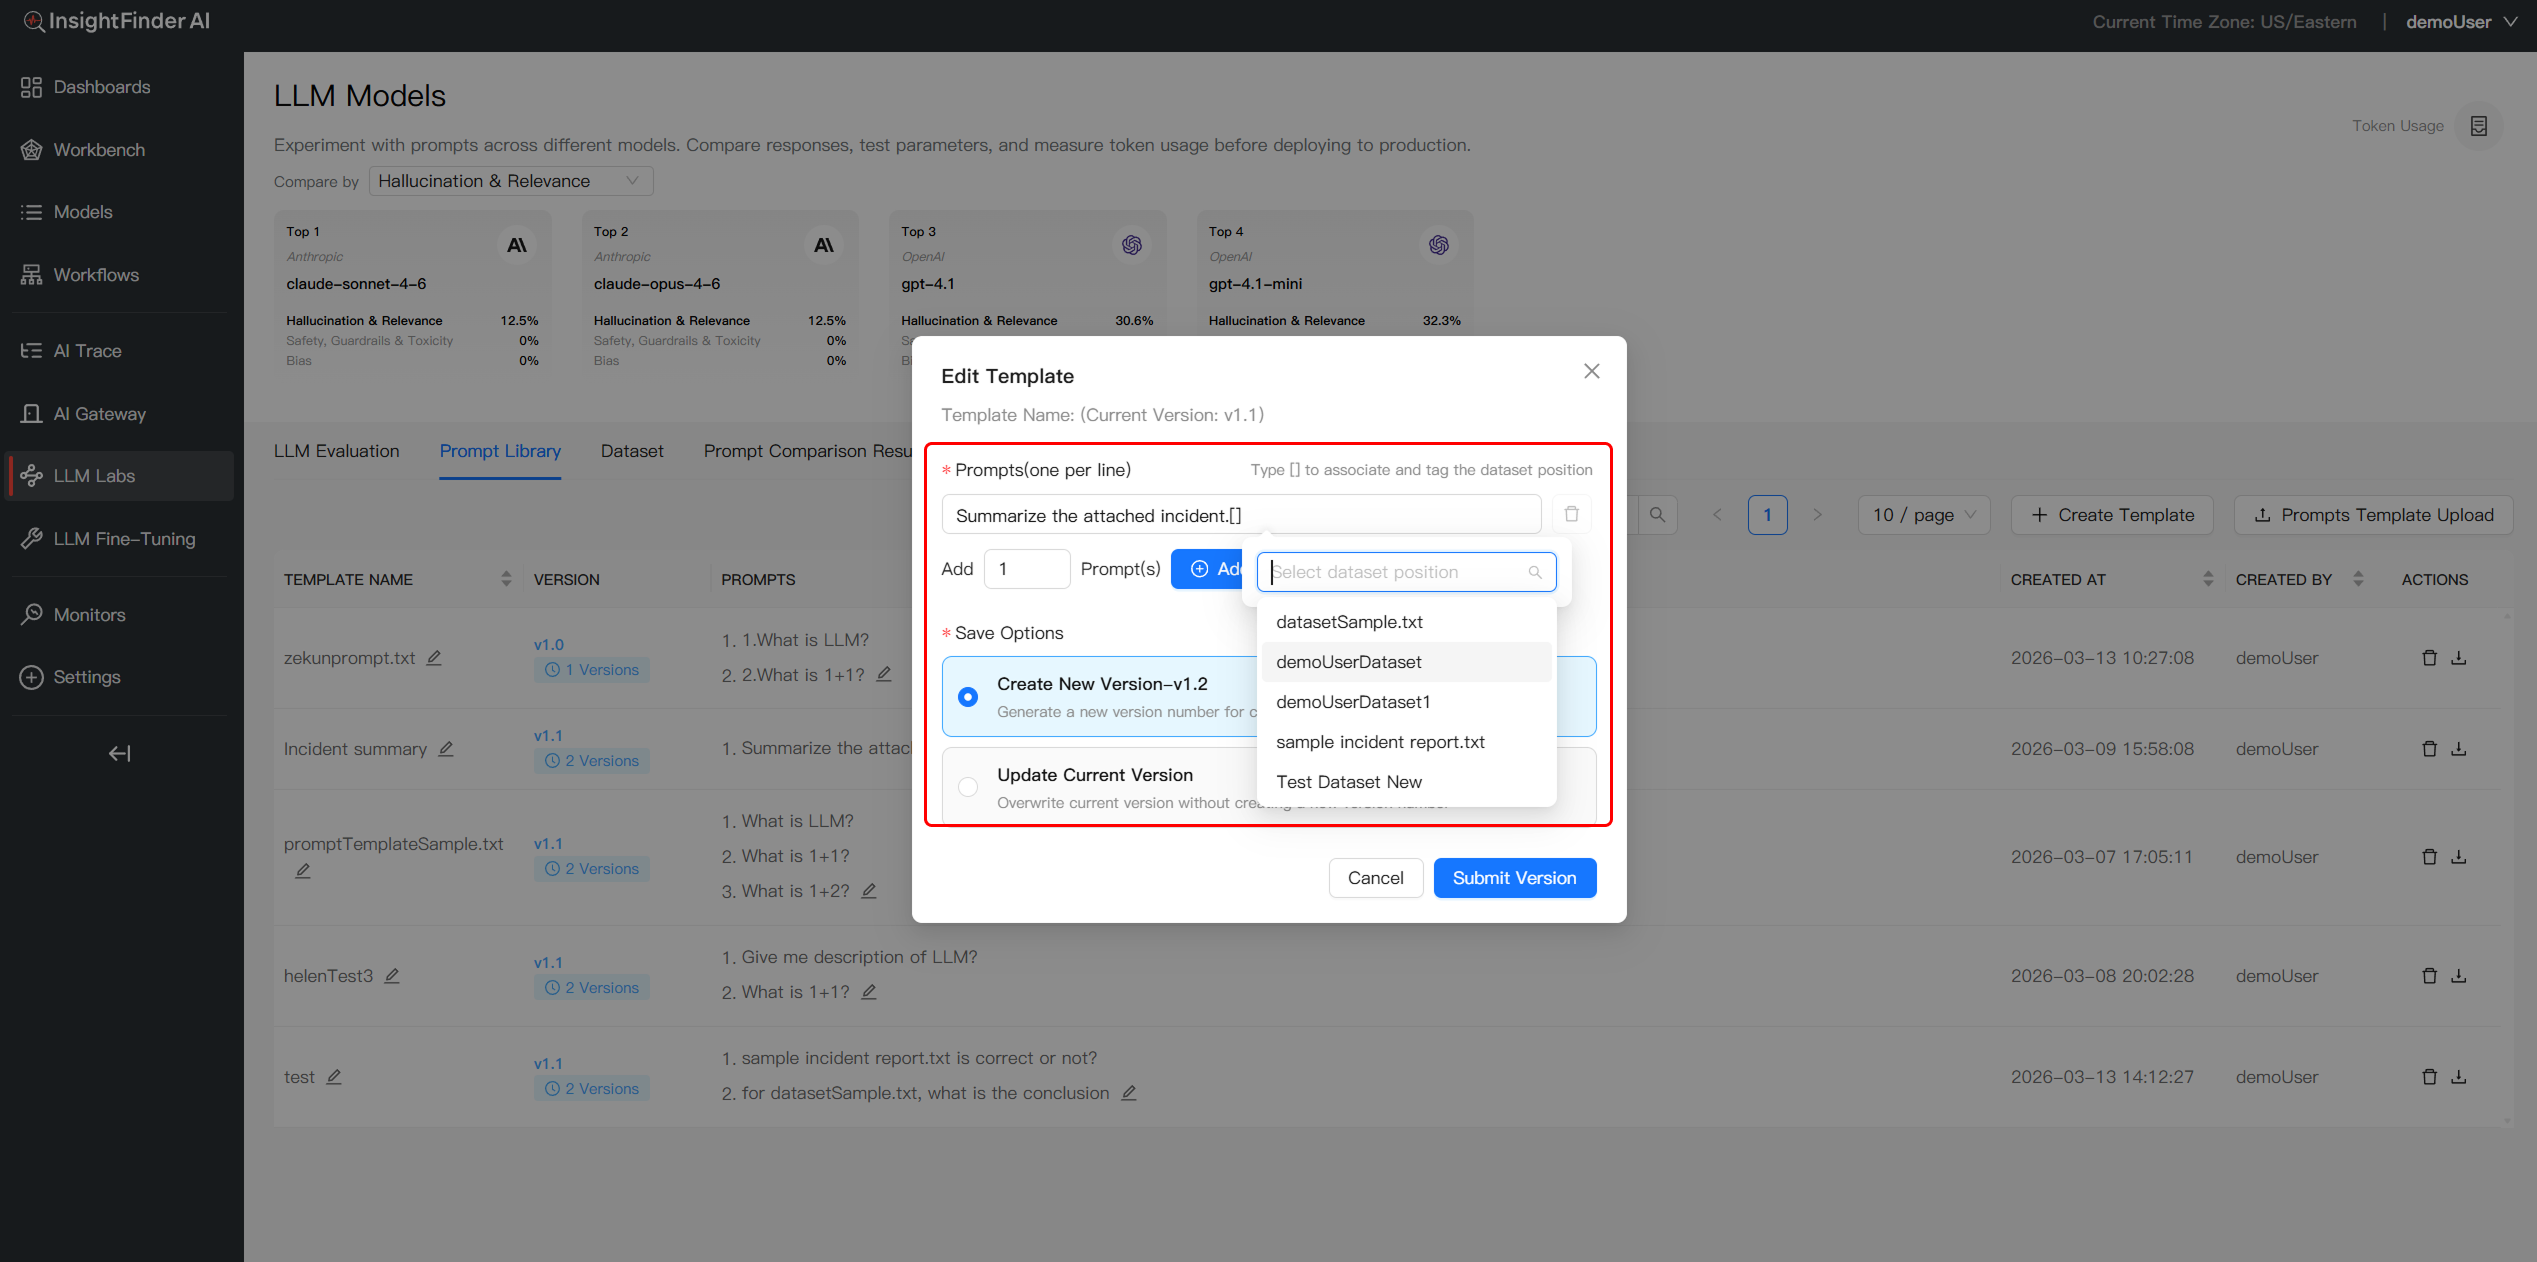Image resolution: width=2537 pixels, height=1262 pixels.
Task: Collapse the sidebar with the arrow icon
Action: coord(119,753)
